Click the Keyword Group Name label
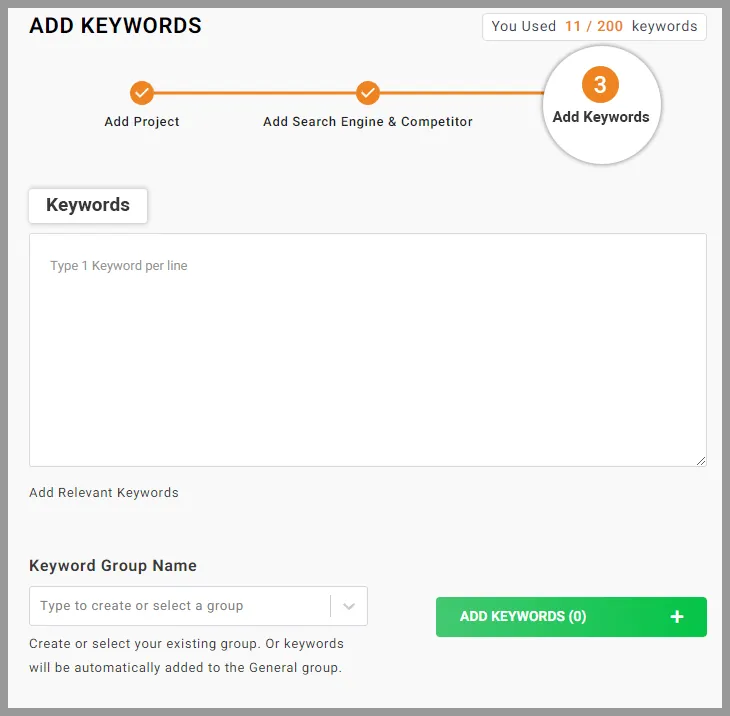 click(113, 566)
